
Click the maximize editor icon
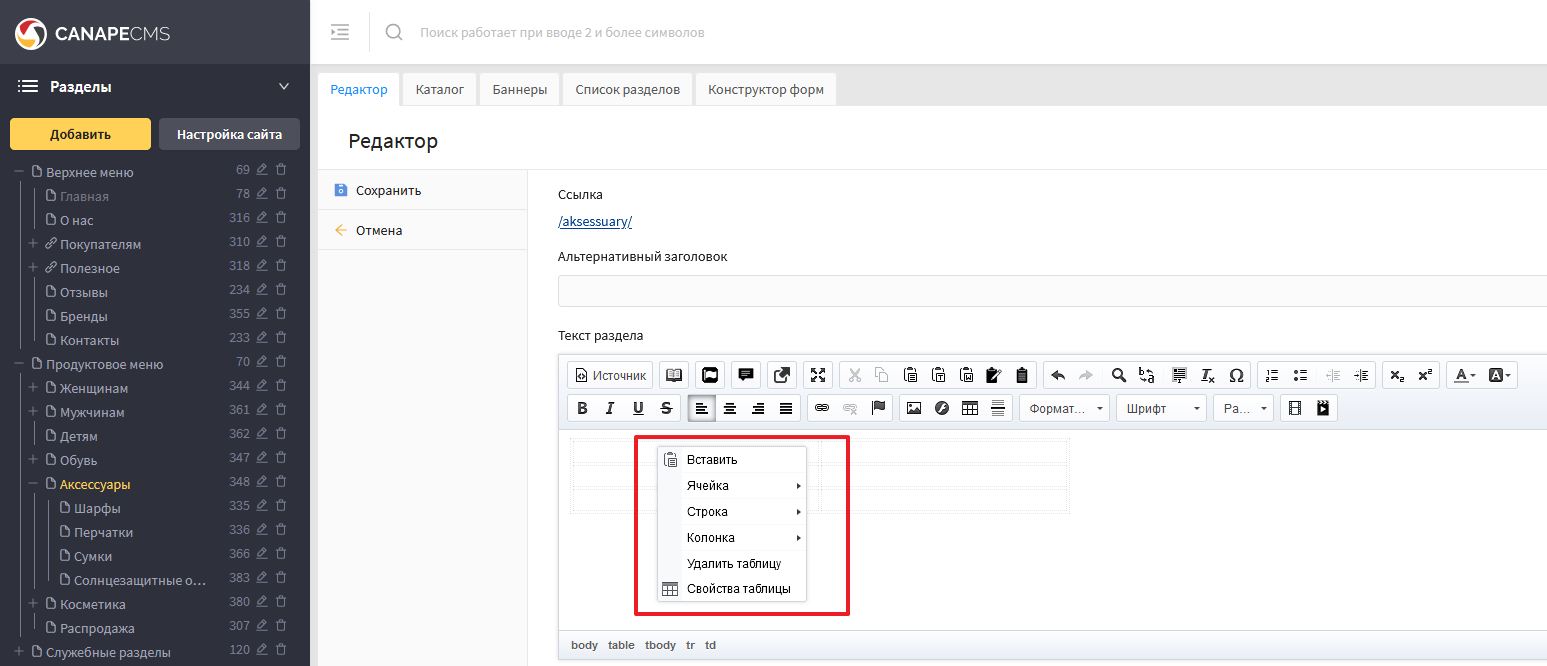coord(818,375)
